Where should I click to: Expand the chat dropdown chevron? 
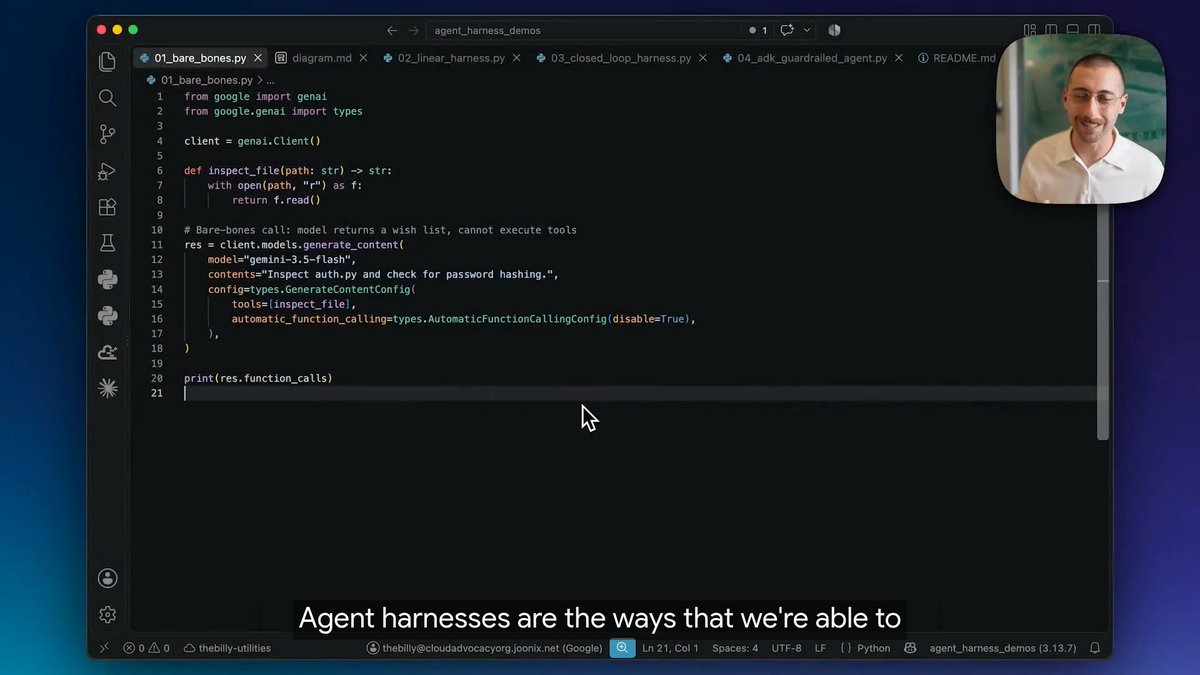click(807, 30)
